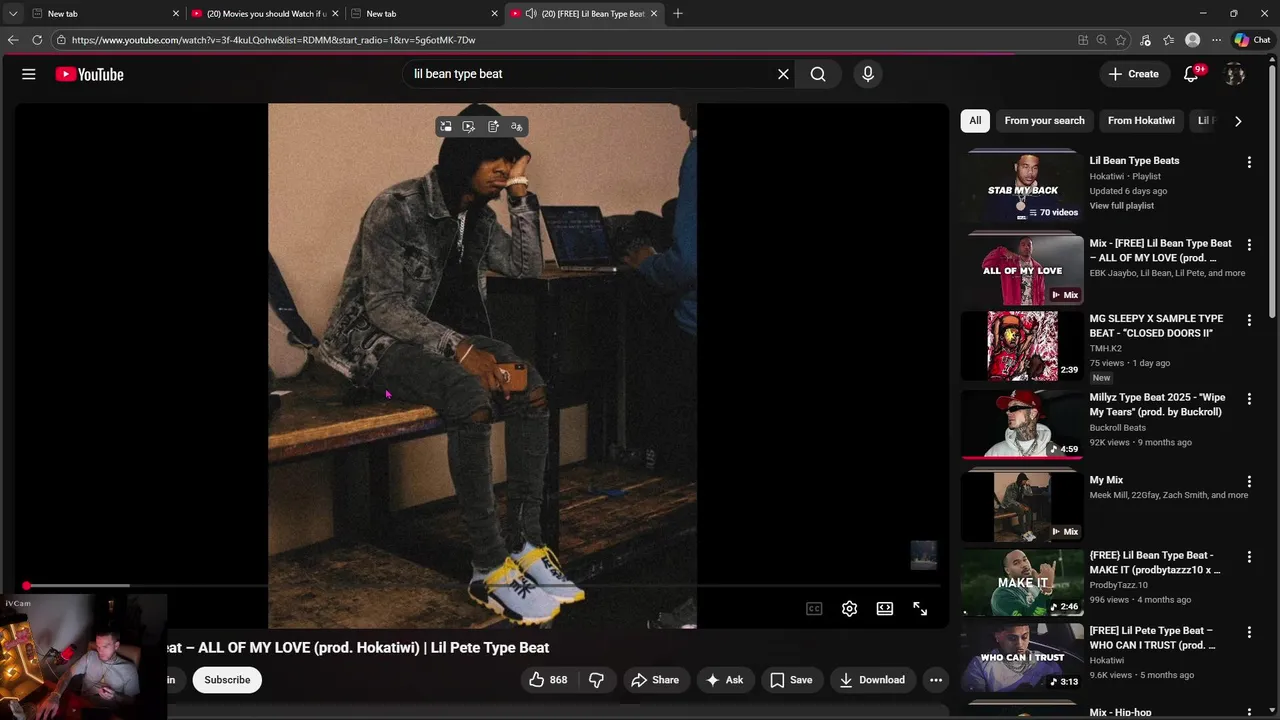Click the translate overlay icon on video
1280x720 pixels.
point(516,127)
